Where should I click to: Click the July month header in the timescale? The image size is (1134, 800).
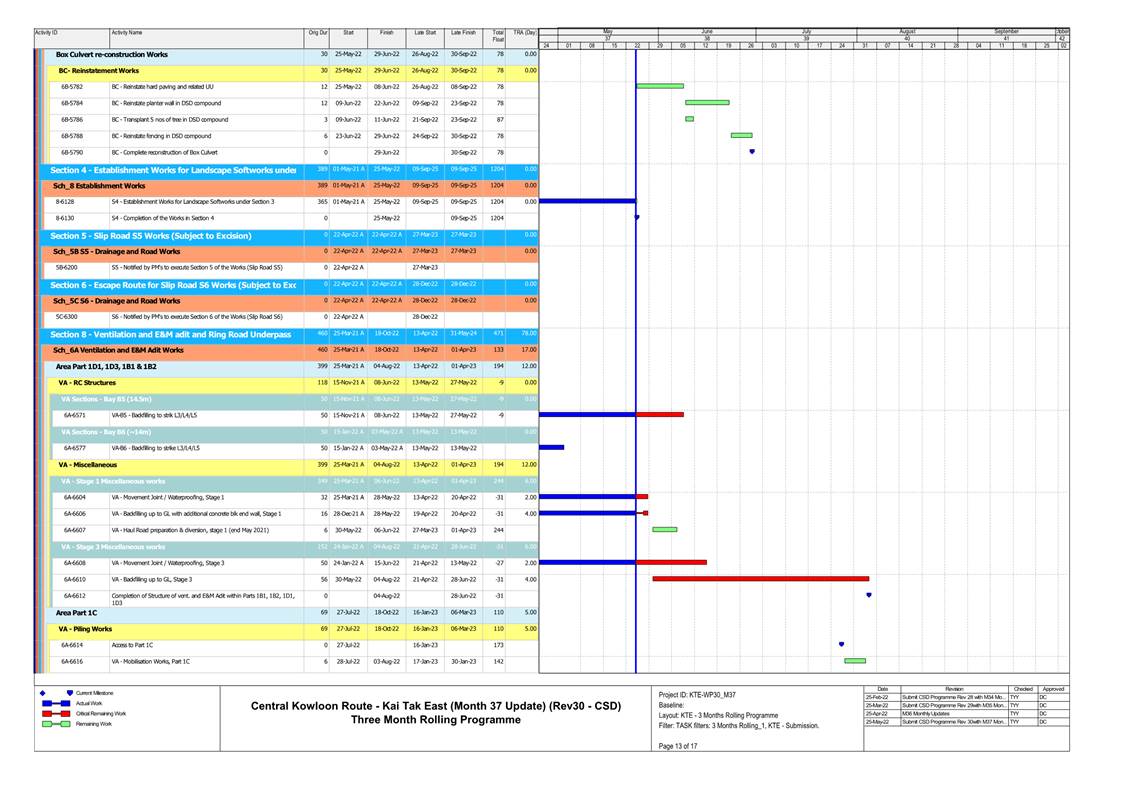806,31
